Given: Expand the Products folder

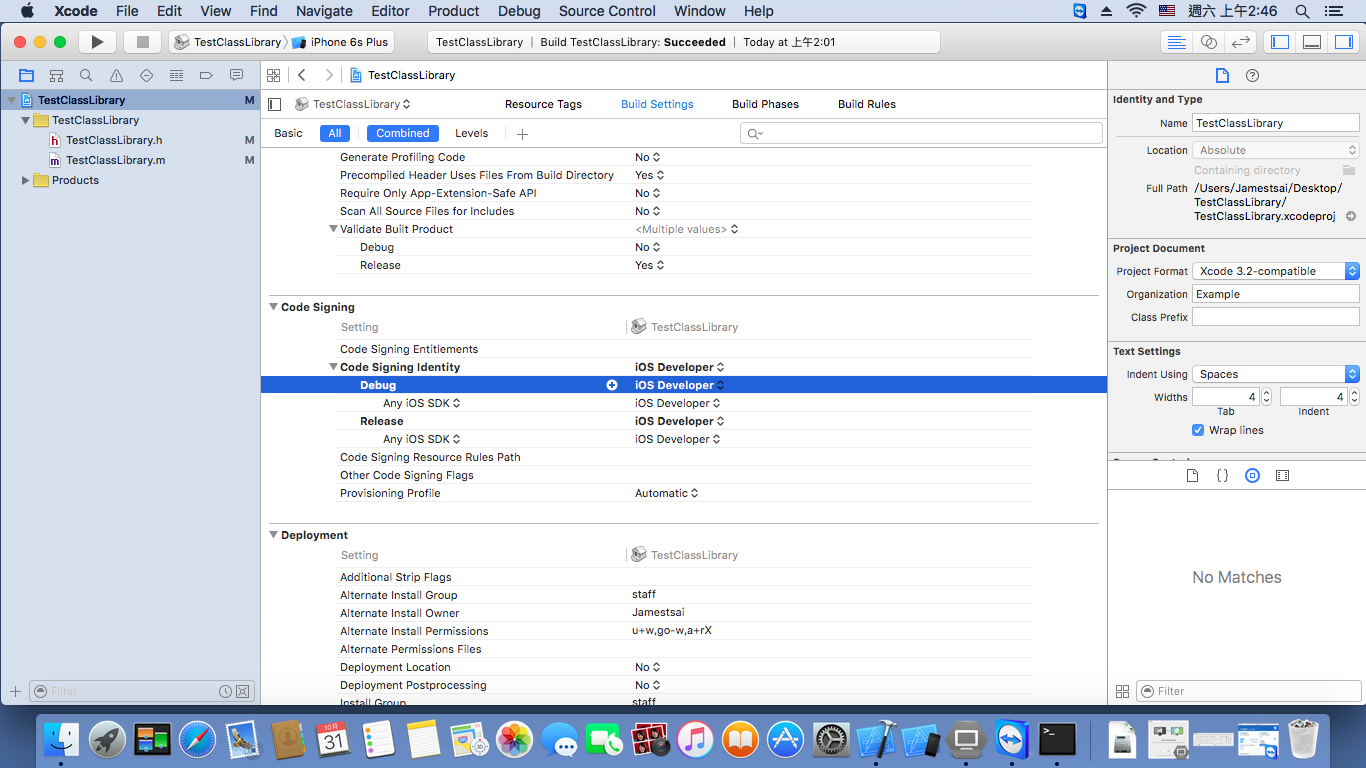Looking at the screenshot, I should 26,180.
